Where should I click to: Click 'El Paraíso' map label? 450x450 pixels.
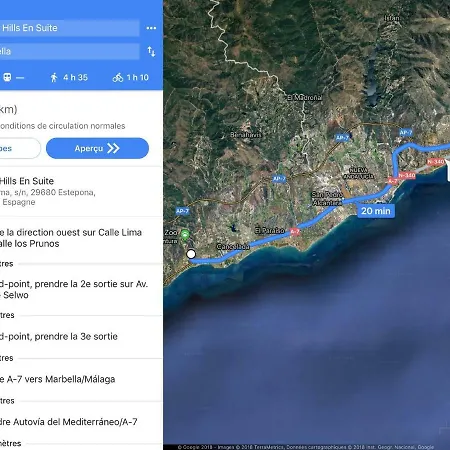coord(270,230)
